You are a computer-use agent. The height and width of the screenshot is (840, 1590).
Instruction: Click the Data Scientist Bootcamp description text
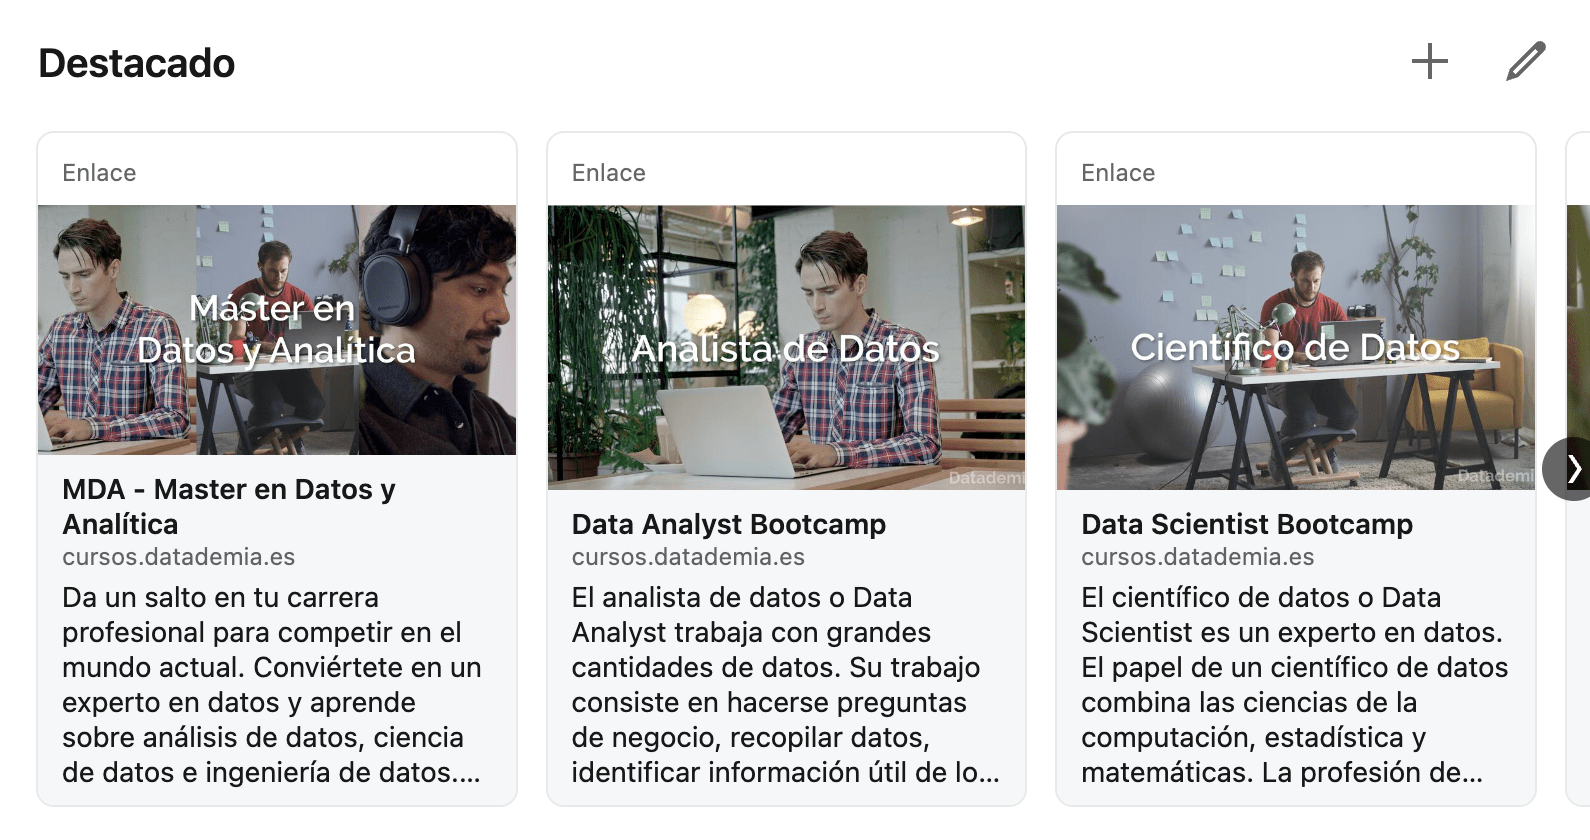tap(1293, 685)
